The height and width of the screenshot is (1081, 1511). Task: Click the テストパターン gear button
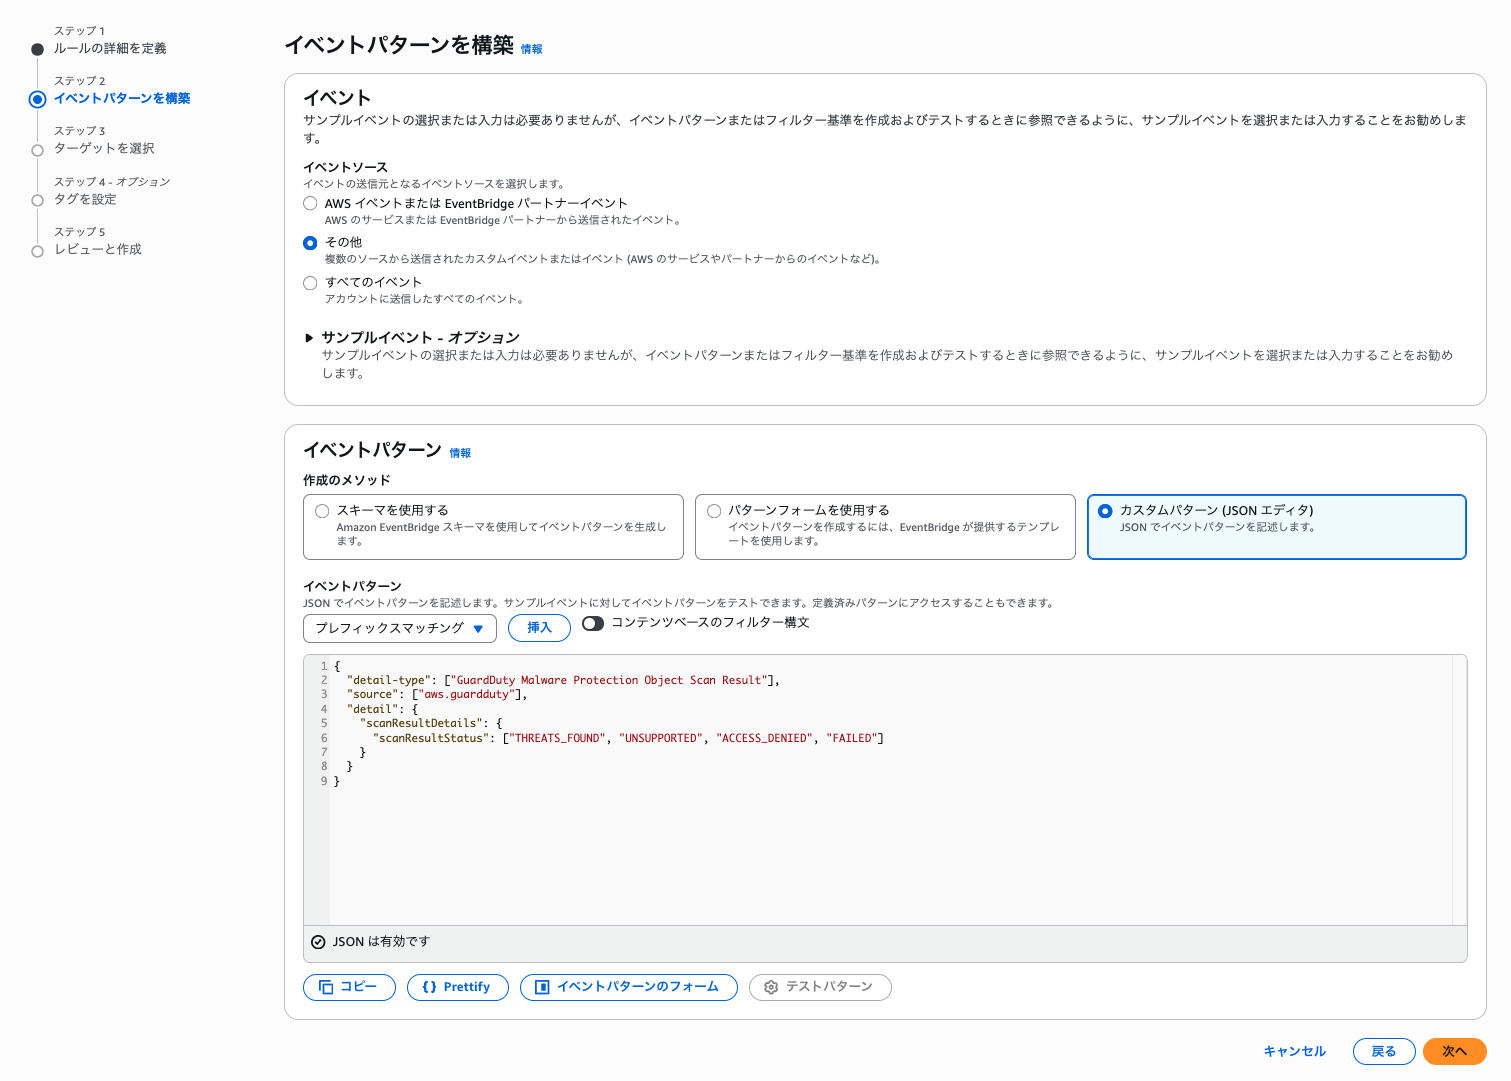click(819, 987)
